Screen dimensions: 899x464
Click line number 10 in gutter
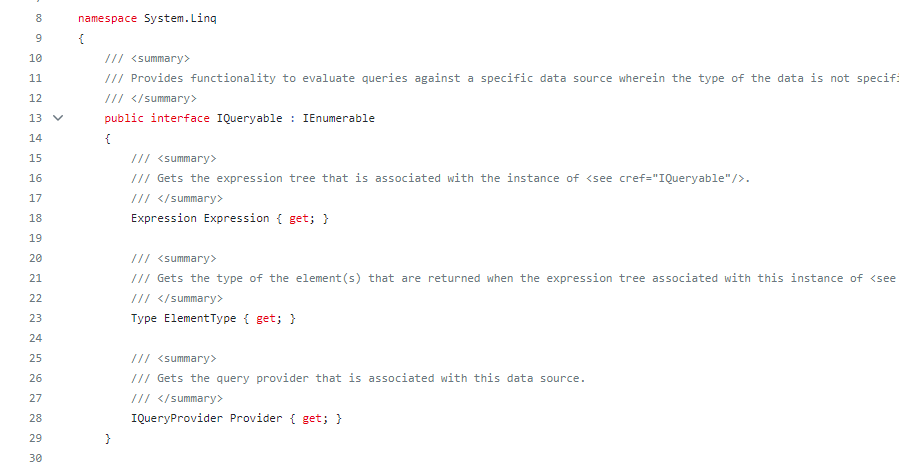coord(36,58)
